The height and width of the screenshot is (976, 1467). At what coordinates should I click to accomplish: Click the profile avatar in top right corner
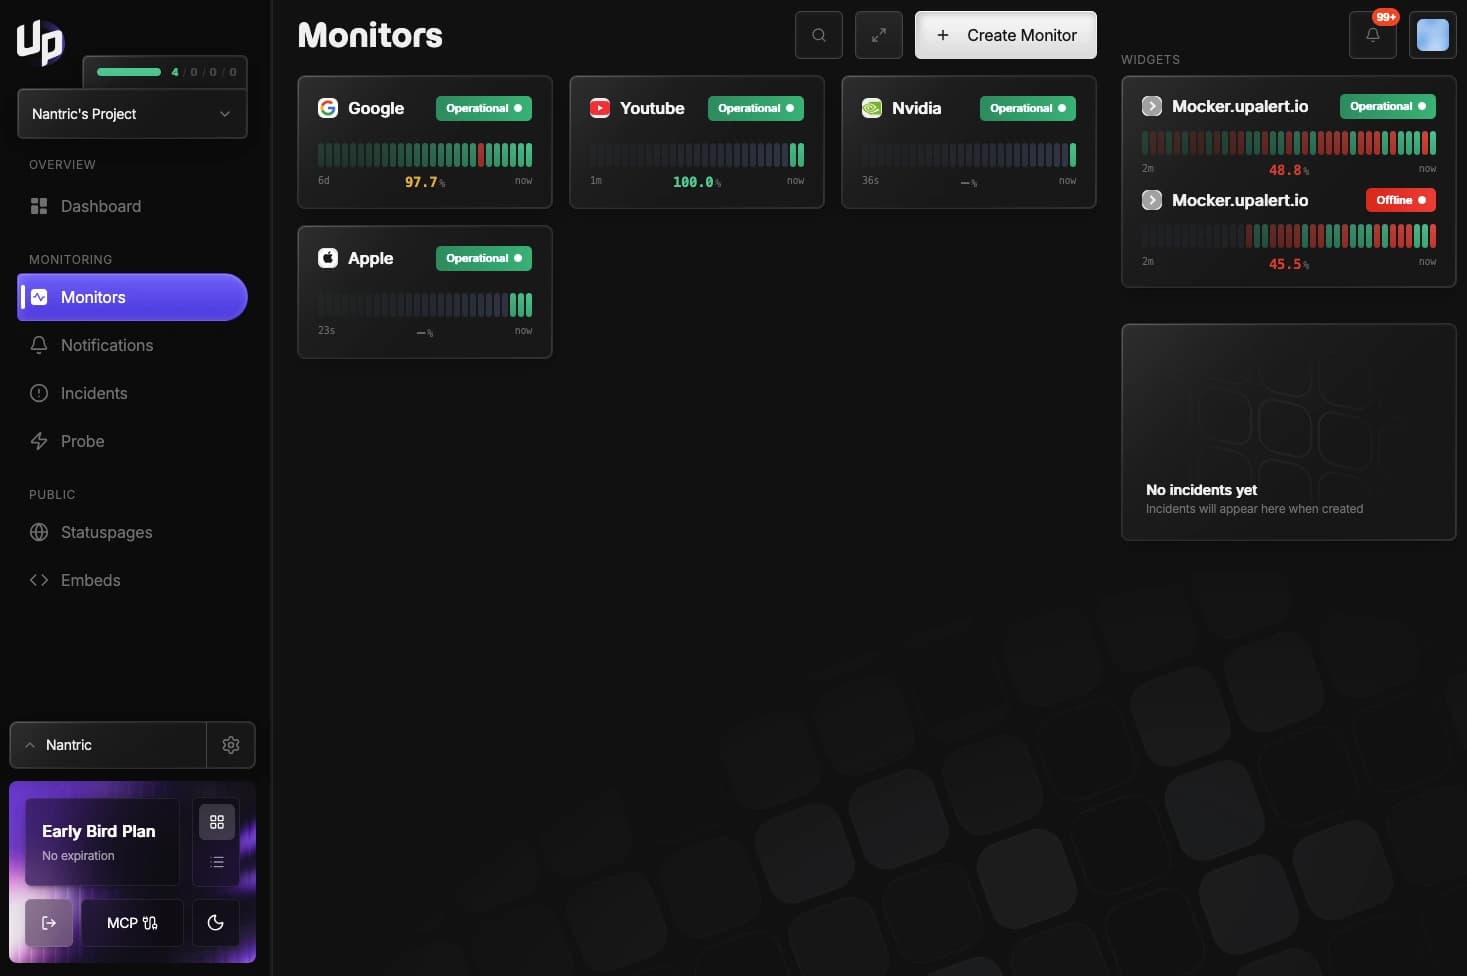tap(1432, 35)
